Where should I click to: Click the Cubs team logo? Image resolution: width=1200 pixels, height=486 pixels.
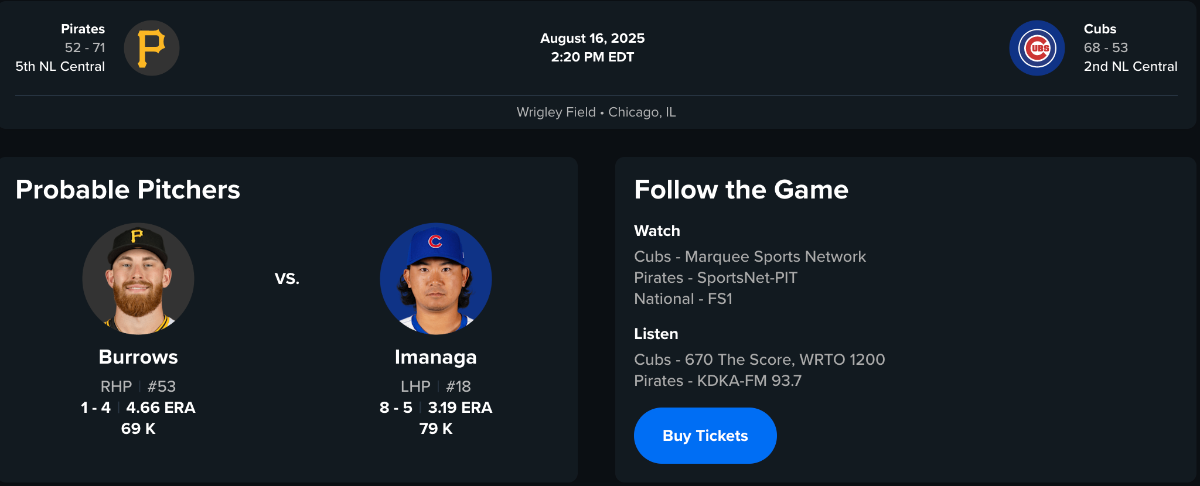pyautogui.click(x=1037, y=48)
